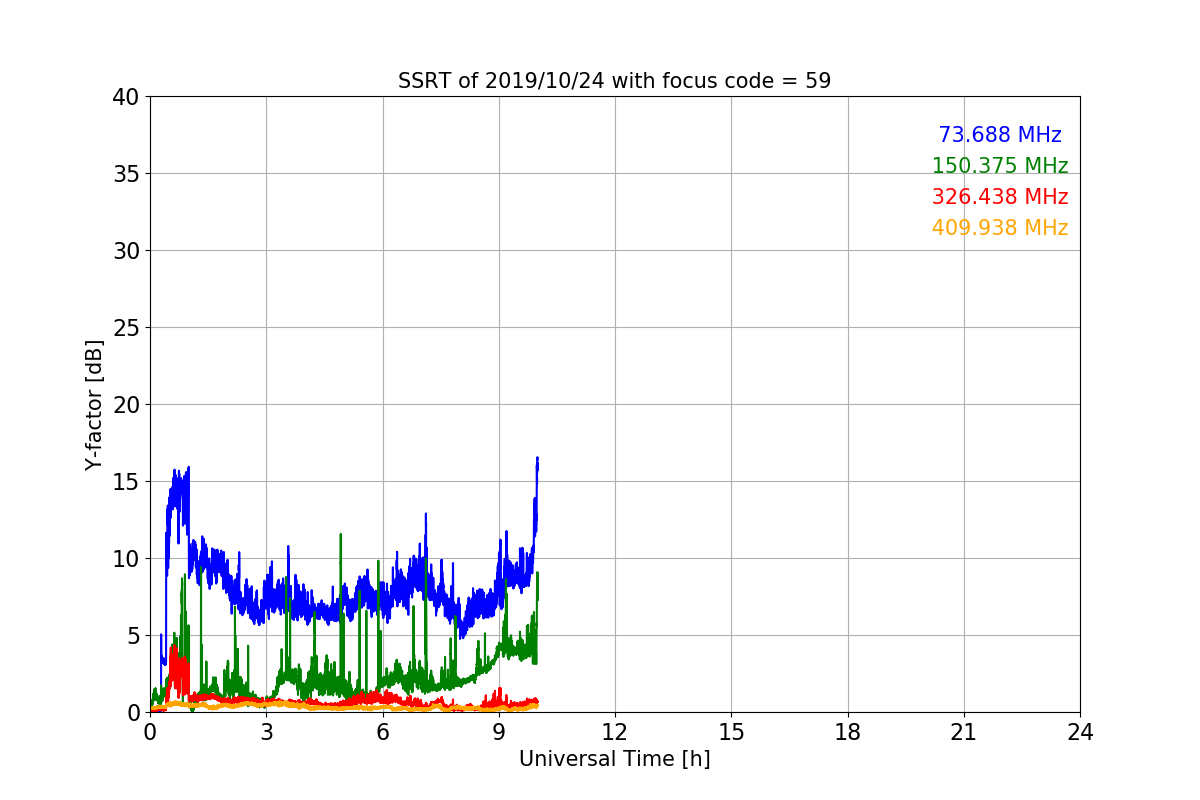Click the plot title mentioning focus code 59
The height and width of the screenshot is (800, 1200).
(x=614, y=81)
